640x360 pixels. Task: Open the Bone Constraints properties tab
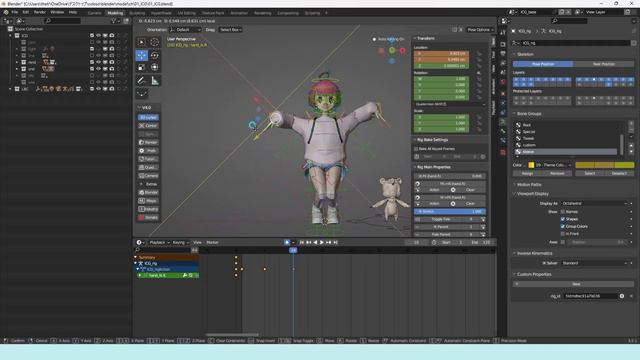click(503, 140)
